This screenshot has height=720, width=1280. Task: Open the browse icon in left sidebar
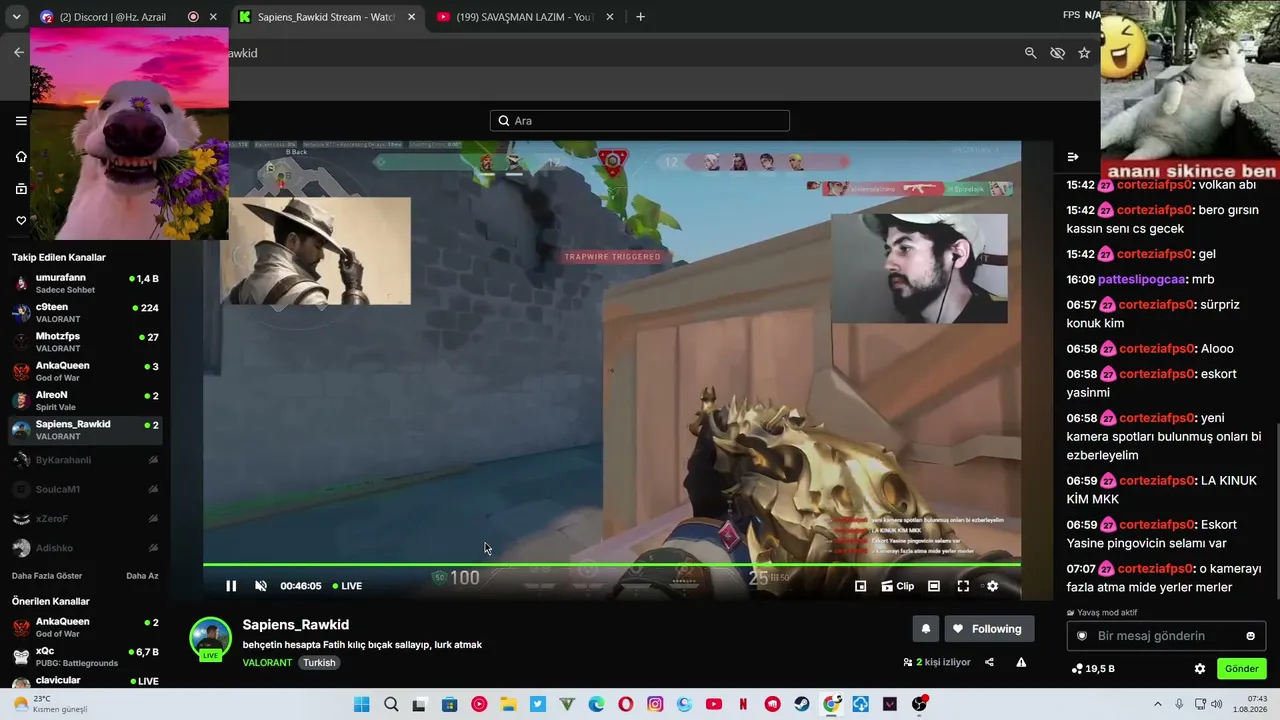point(21,189)
